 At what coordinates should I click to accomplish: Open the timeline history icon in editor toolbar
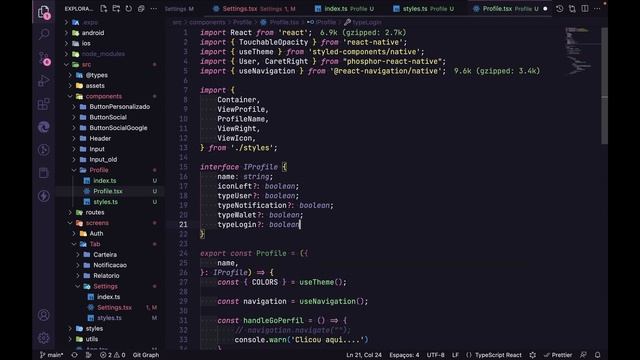(x=560, y=9)
